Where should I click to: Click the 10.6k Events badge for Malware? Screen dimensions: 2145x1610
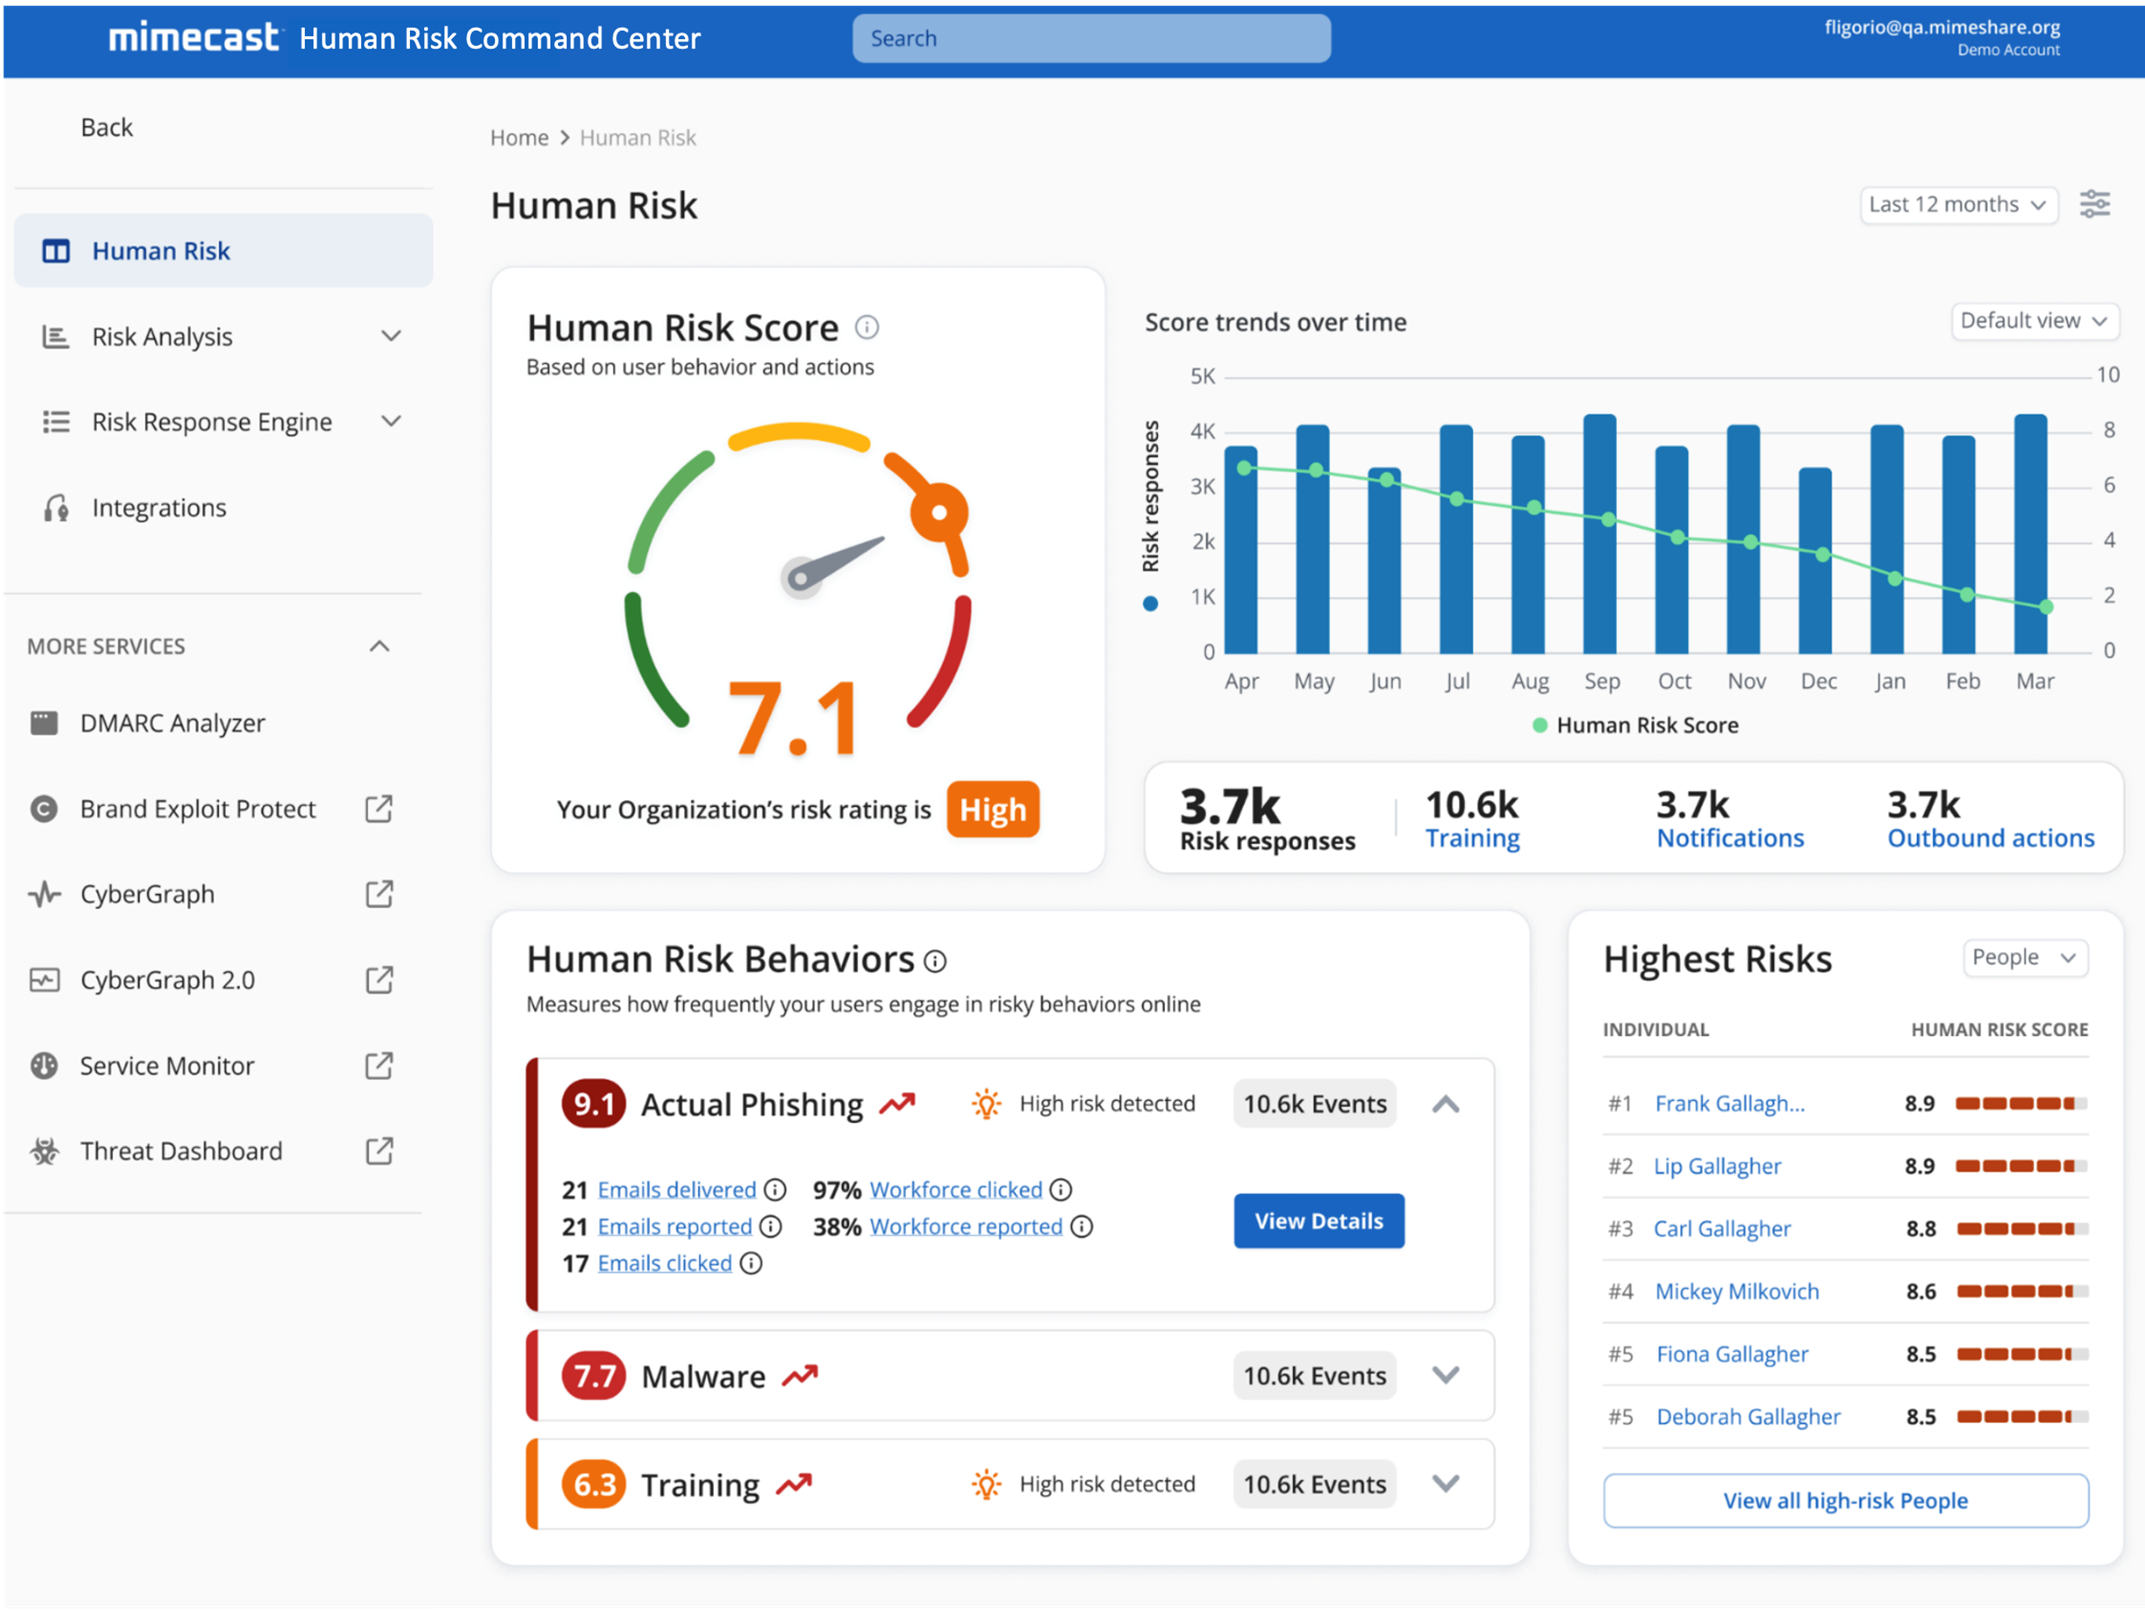tap(1315, 1376)
